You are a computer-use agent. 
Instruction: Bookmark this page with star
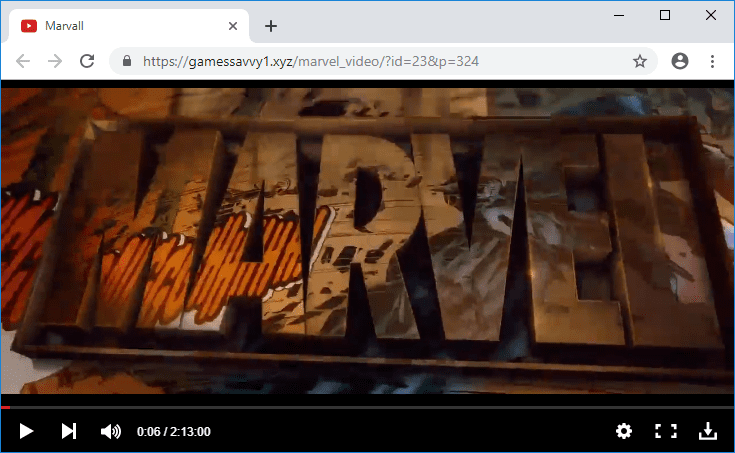tap(640, 61)
